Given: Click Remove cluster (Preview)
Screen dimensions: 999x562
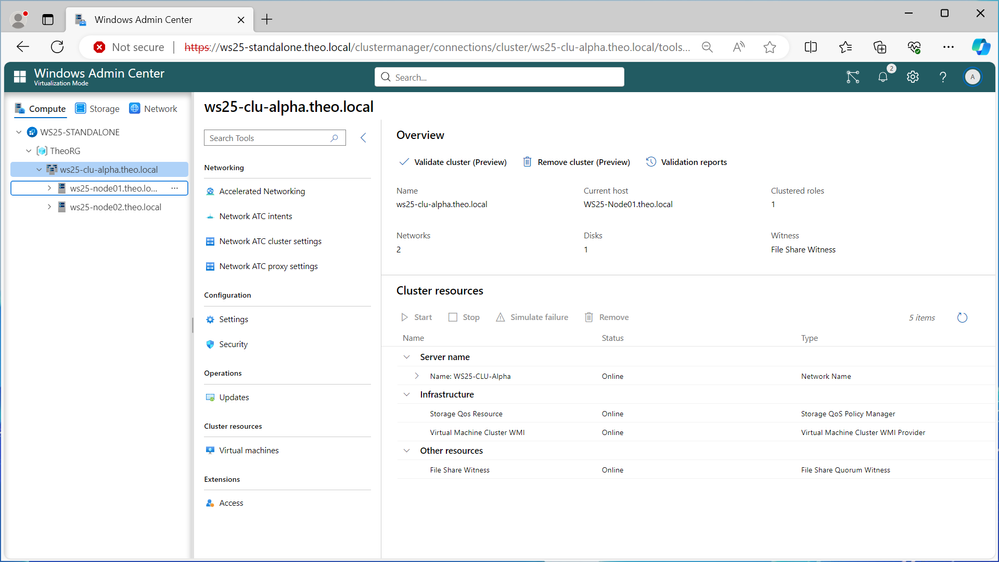Looking at the screenshot, I should click(577, 162).
